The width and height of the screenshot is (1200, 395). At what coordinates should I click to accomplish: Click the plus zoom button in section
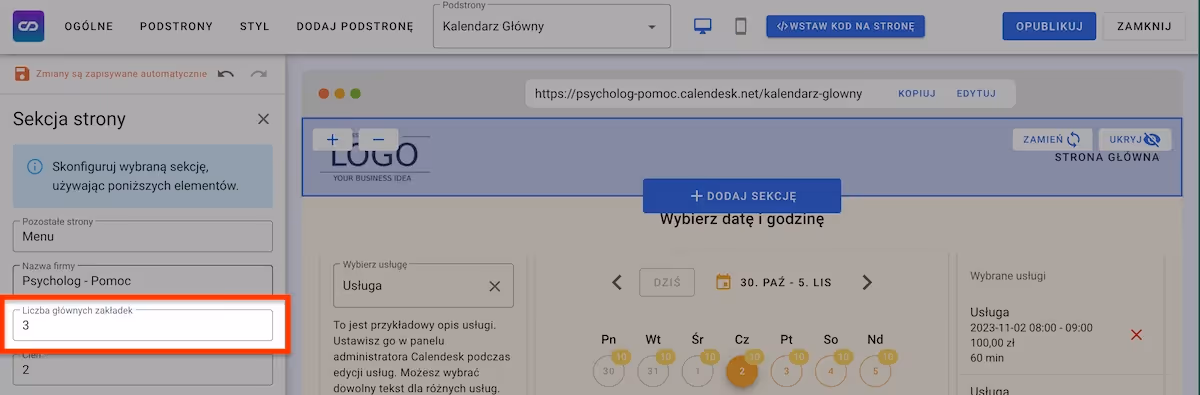332,140
